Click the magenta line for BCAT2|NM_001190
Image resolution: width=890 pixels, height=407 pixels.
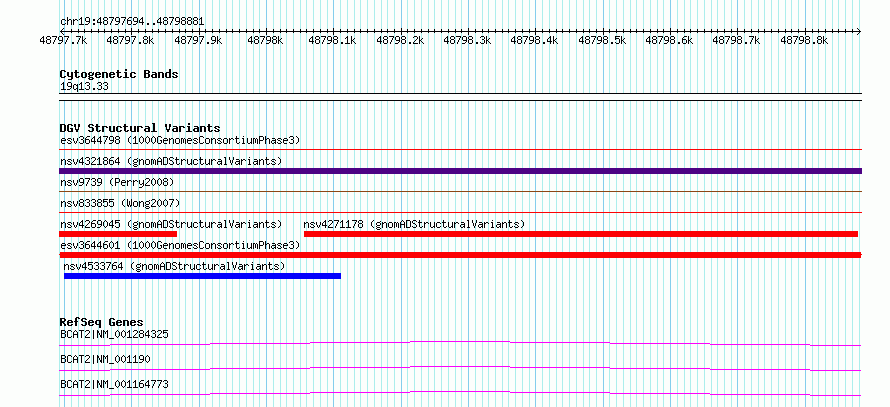coord(460,368)
